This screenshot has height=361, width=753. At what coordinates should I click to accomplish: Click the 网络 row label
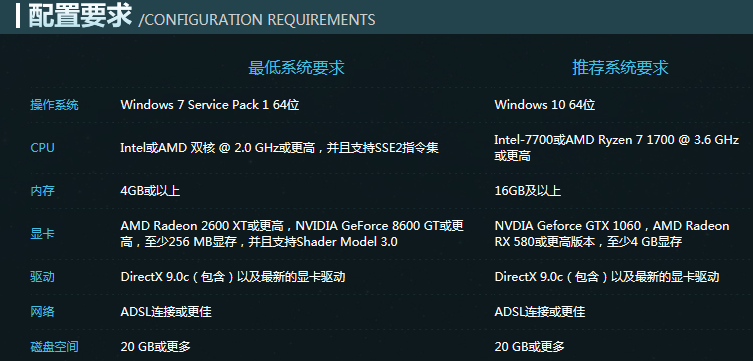pyautogui.click(x=42, y=312)
